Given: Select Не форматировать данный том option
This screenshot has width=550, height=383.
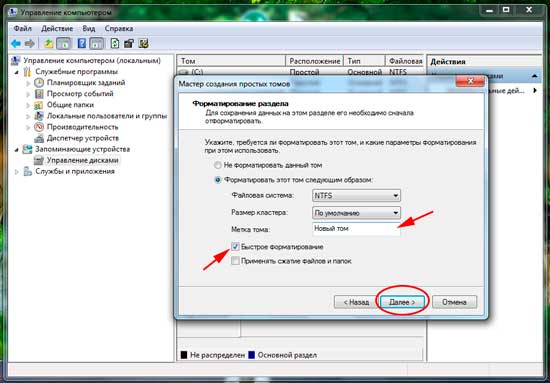Looking at the screenshot, I should tap(218, 165).
